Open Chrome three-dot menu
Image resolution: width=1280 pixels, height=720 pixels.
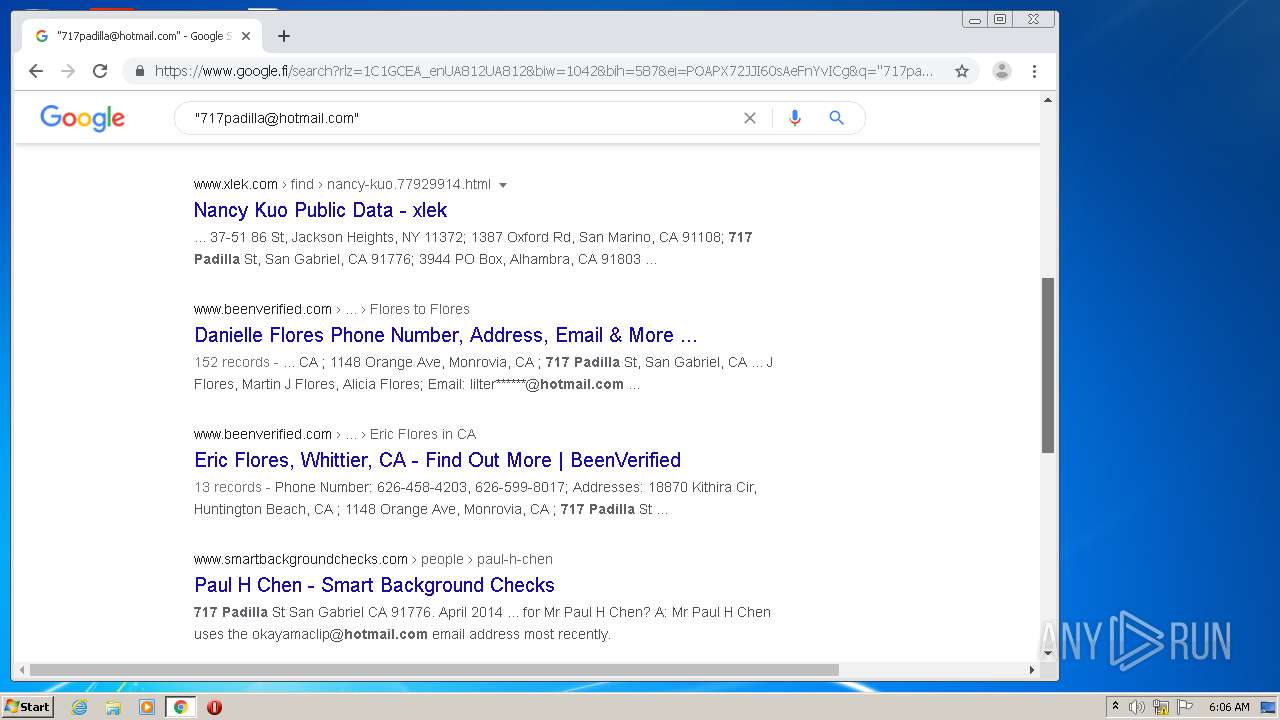[x=1034, y=71]
